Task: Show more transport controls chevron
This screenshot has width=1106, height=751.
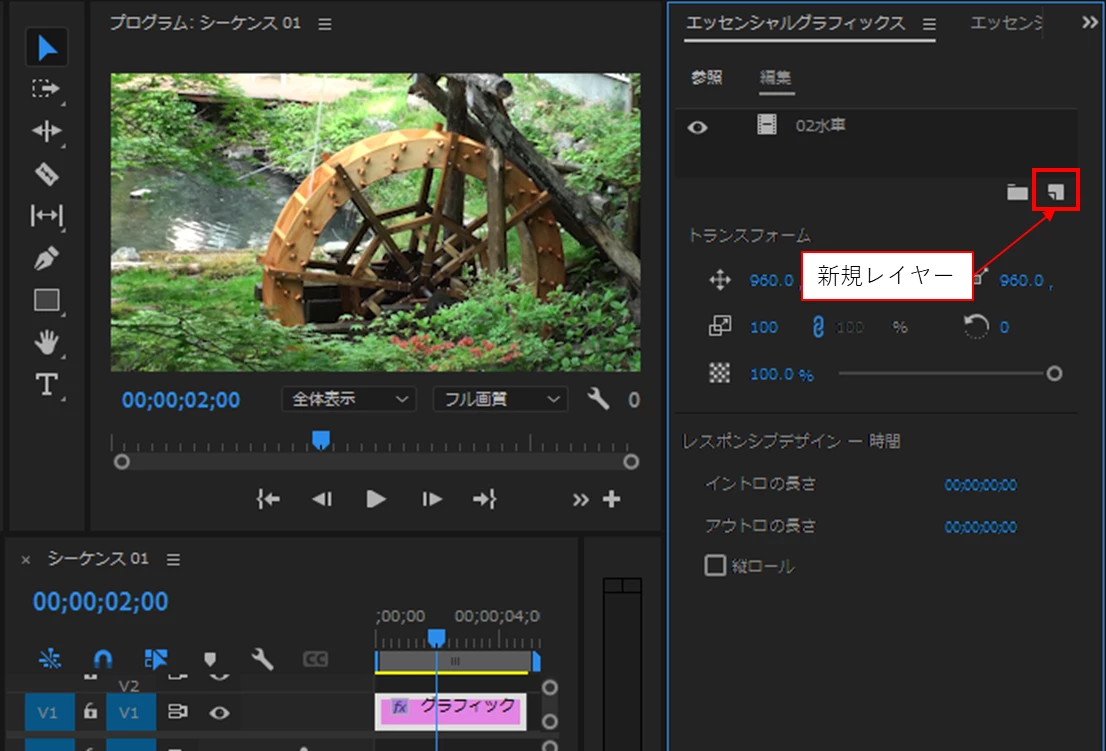Action: [581, 500]
